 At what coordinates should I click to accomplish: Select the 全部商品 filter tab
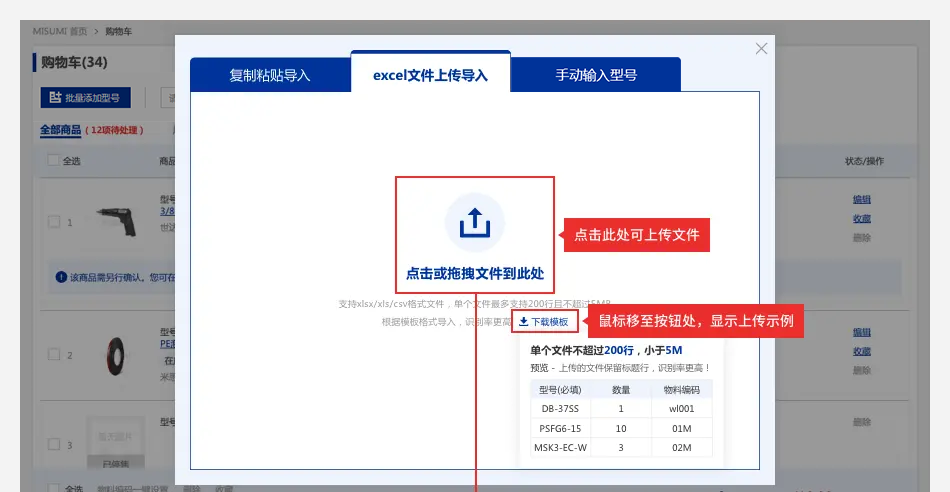60,130
